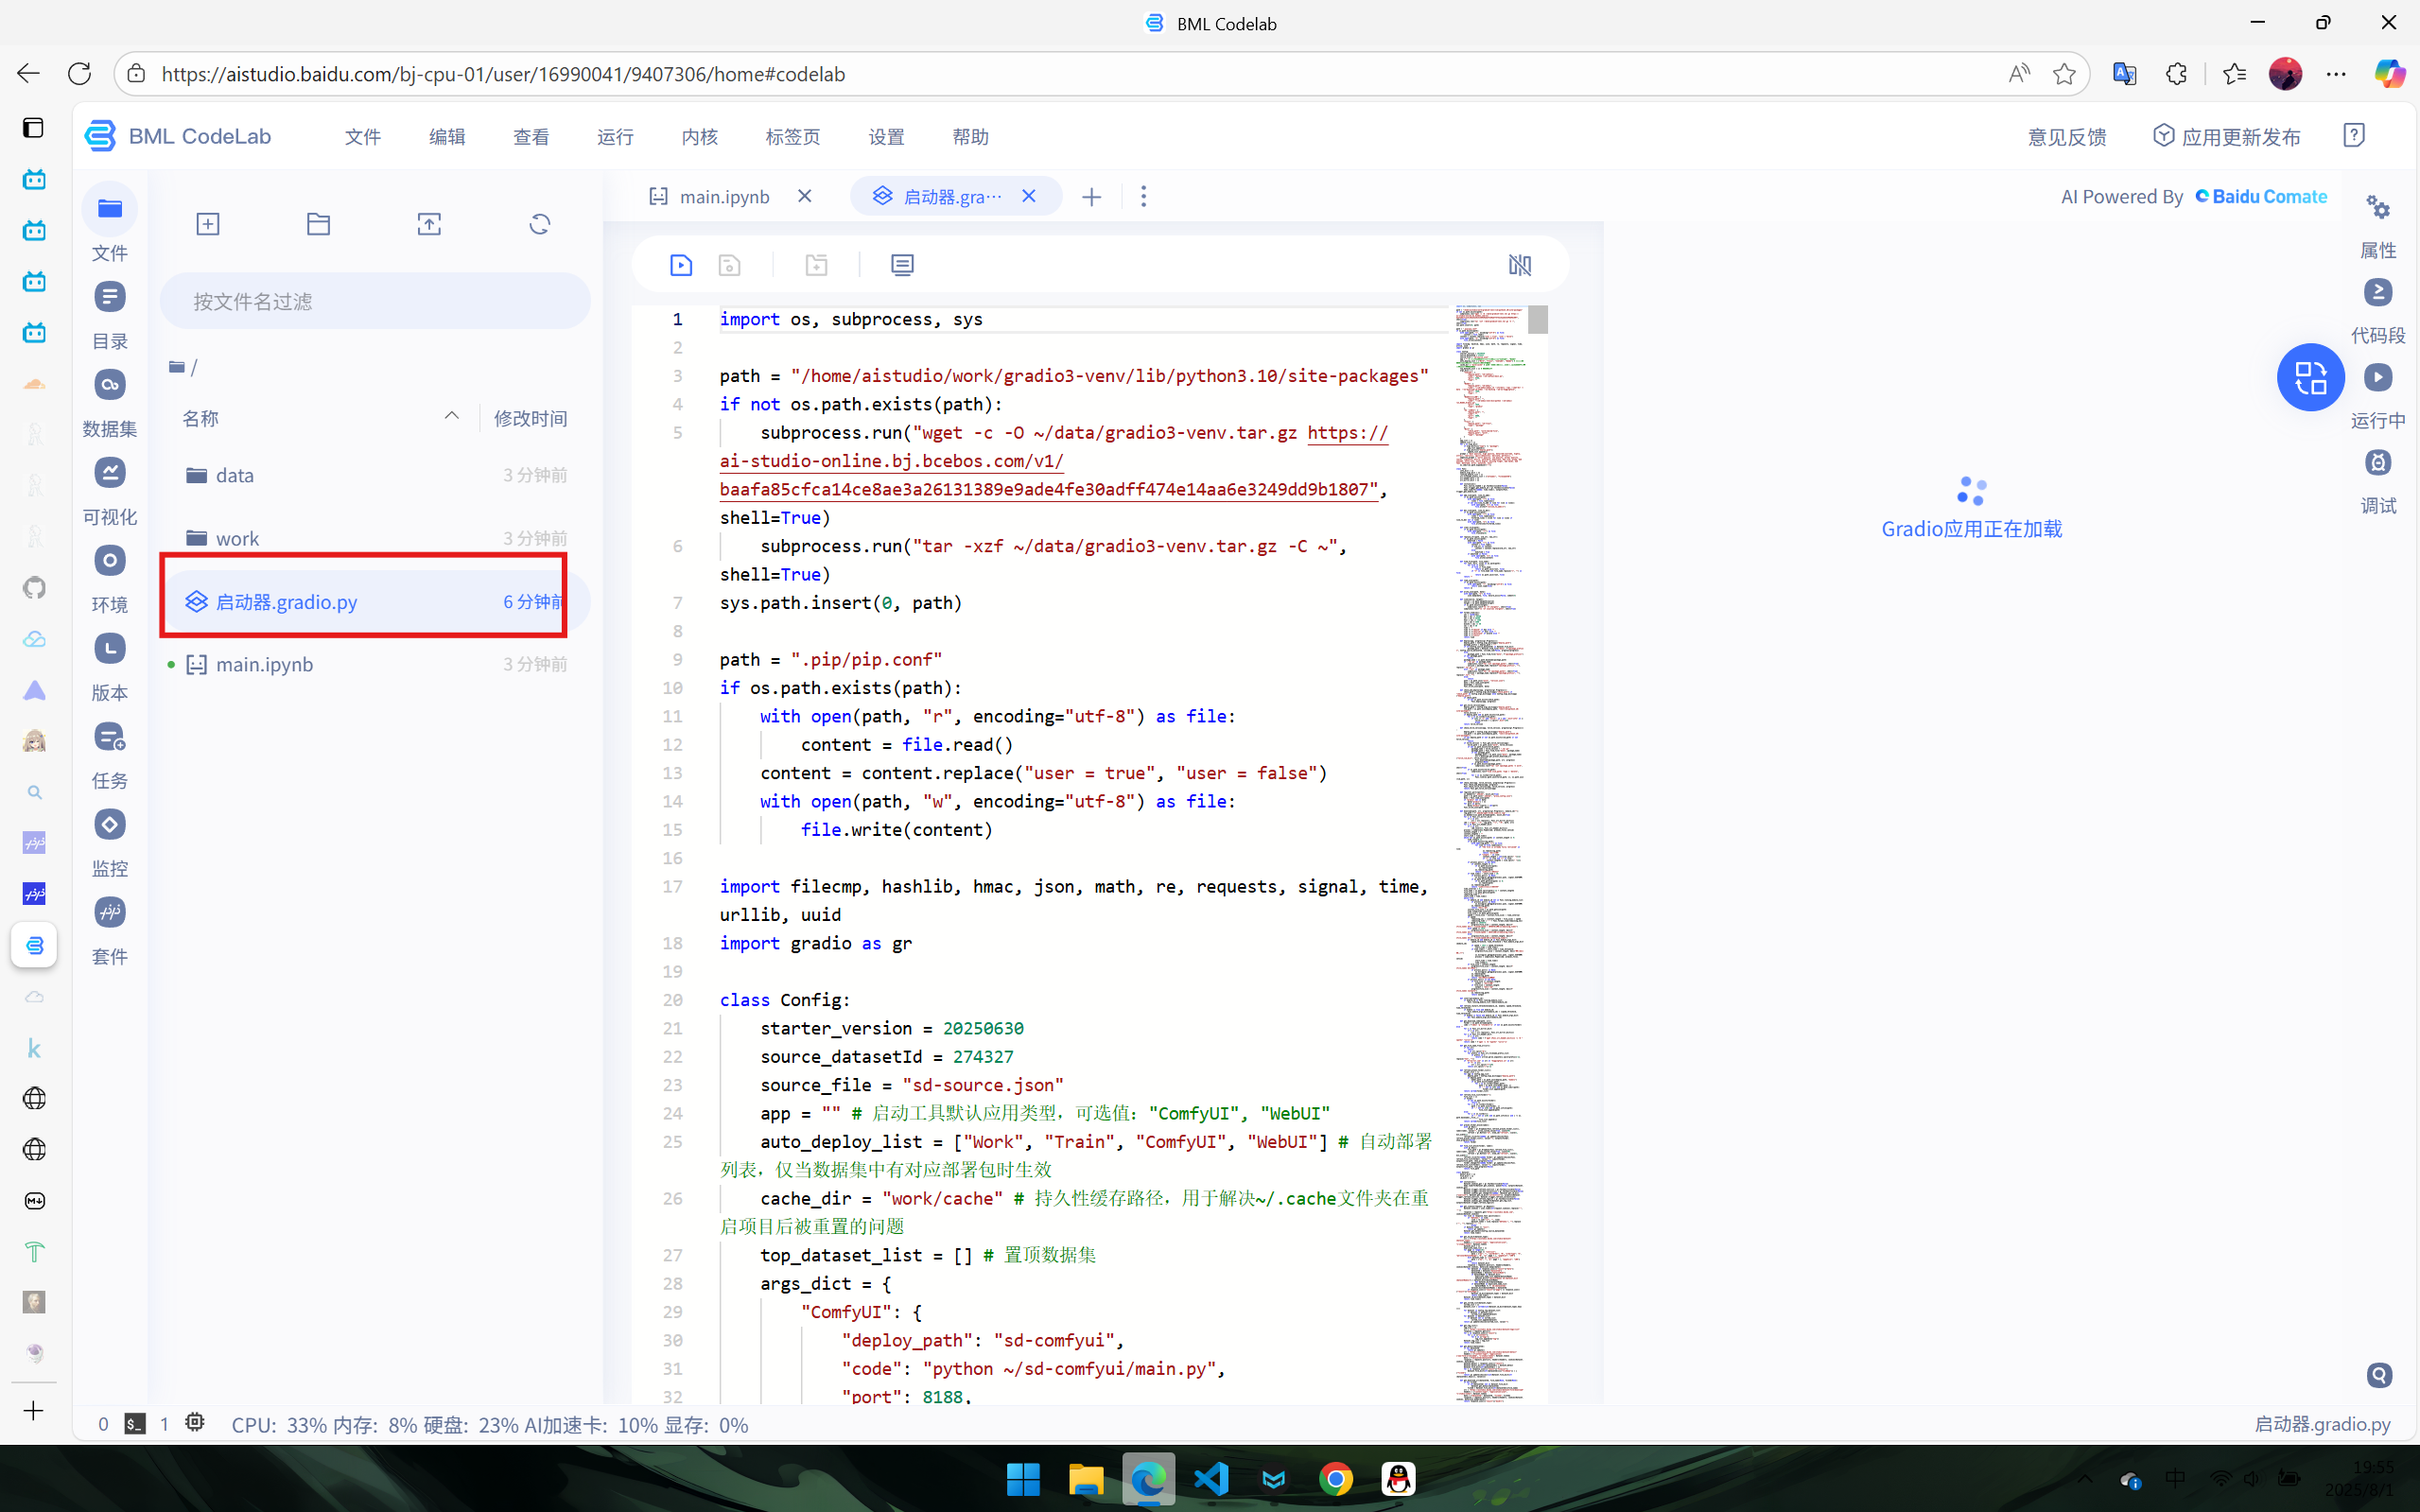Image resolution: width=2420 pixels, height=1512 pixels.
Task: Click the new folder icon in file panel
Action: pos(318,224)
